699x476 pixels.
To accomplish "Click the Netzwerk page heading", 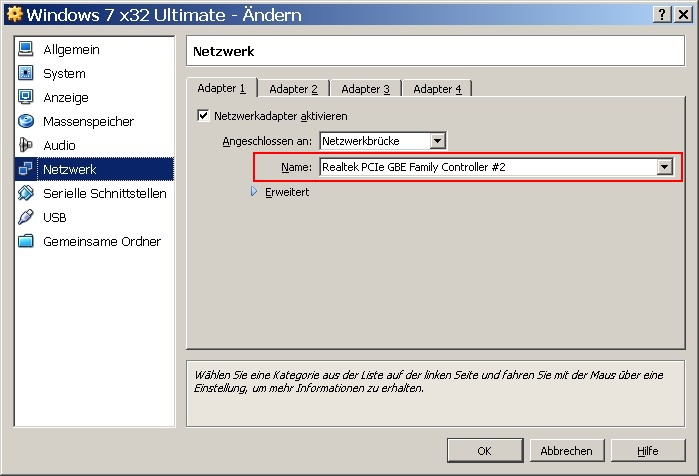I will tap(223, 51).
